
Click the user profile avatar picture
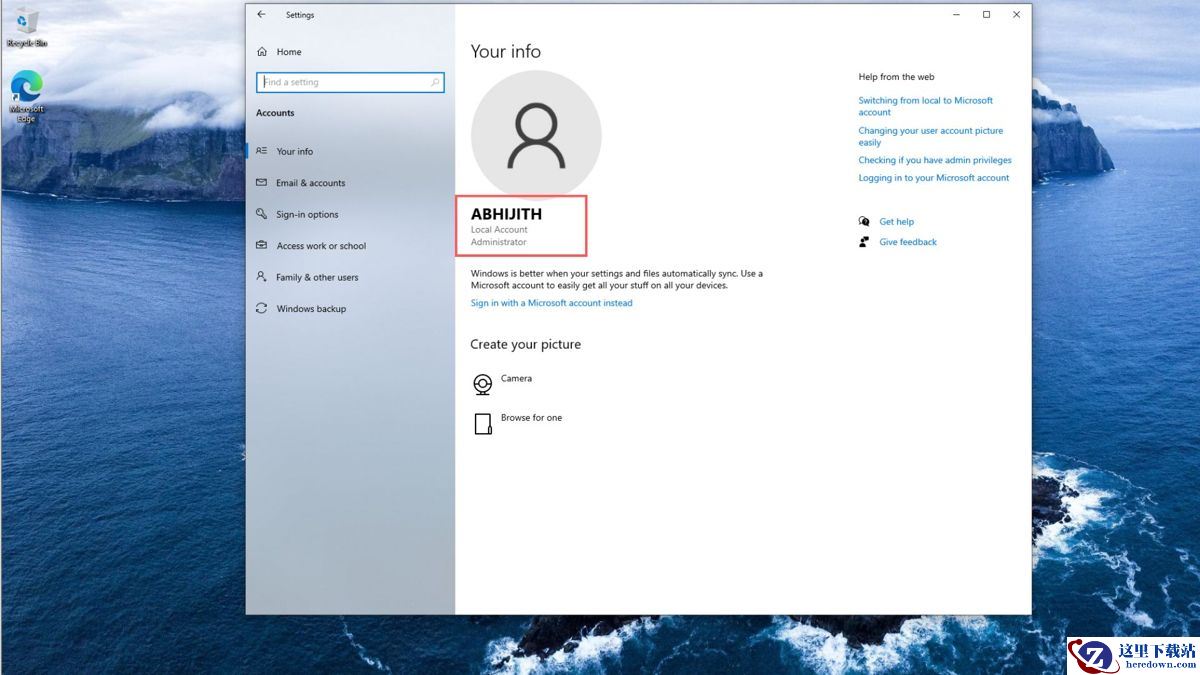pos(536,136)
